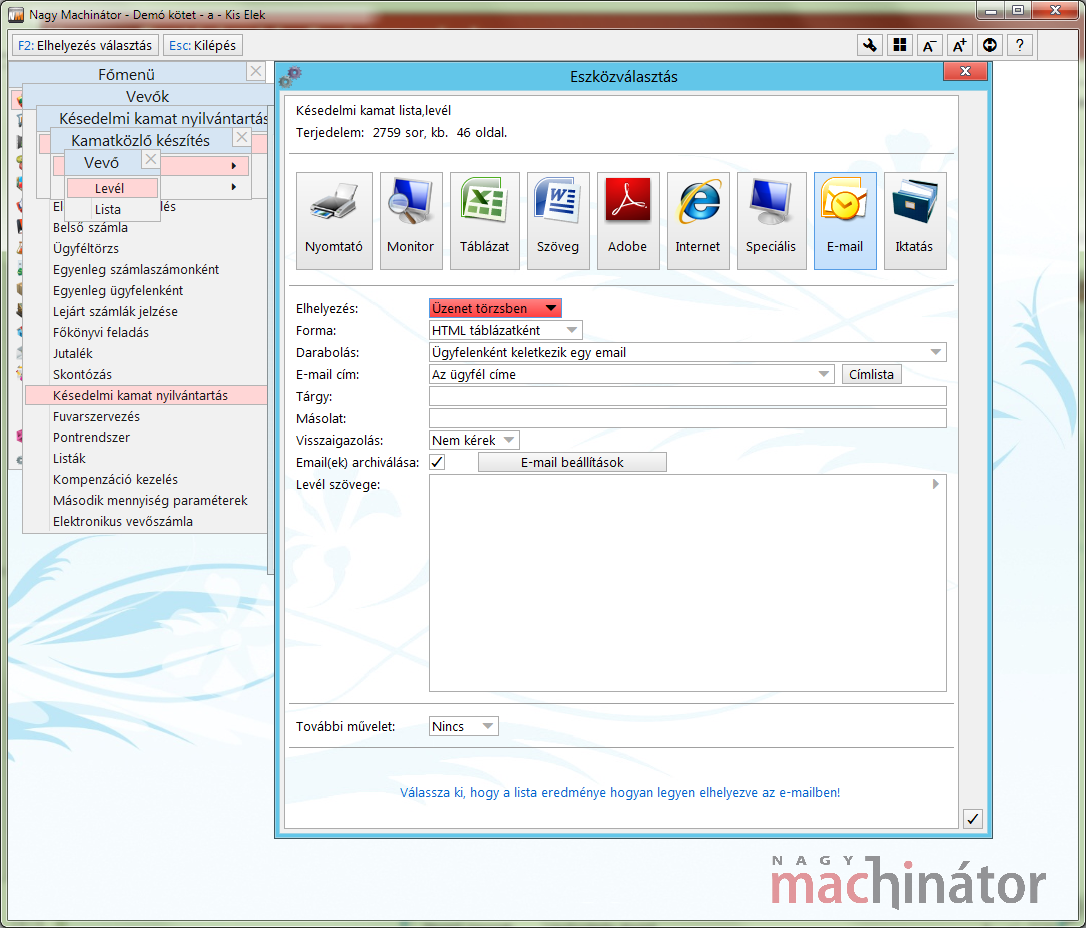Toggle Email(ek) archiválása checkbox
This screenshot has width=1086, height=928.
click(437, 462)
